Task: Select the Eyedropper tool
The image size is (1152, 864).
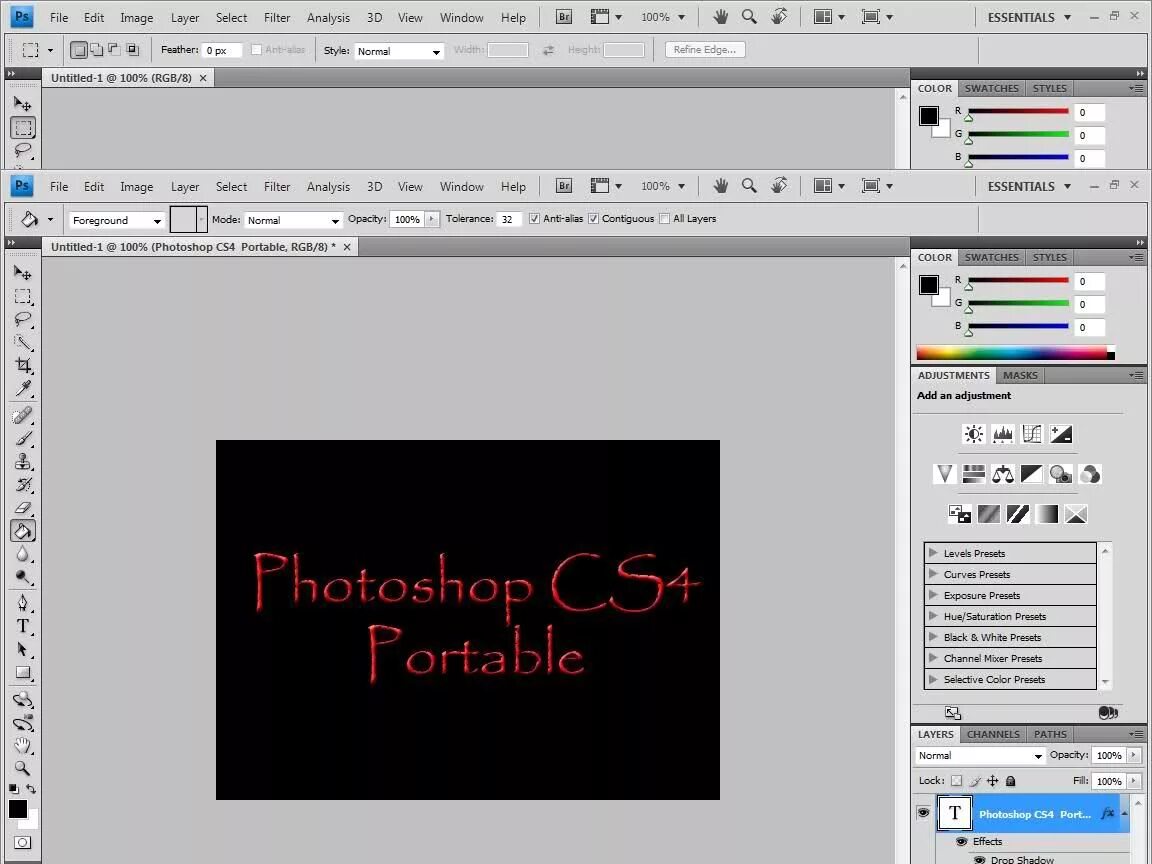Action: point(23,388)
